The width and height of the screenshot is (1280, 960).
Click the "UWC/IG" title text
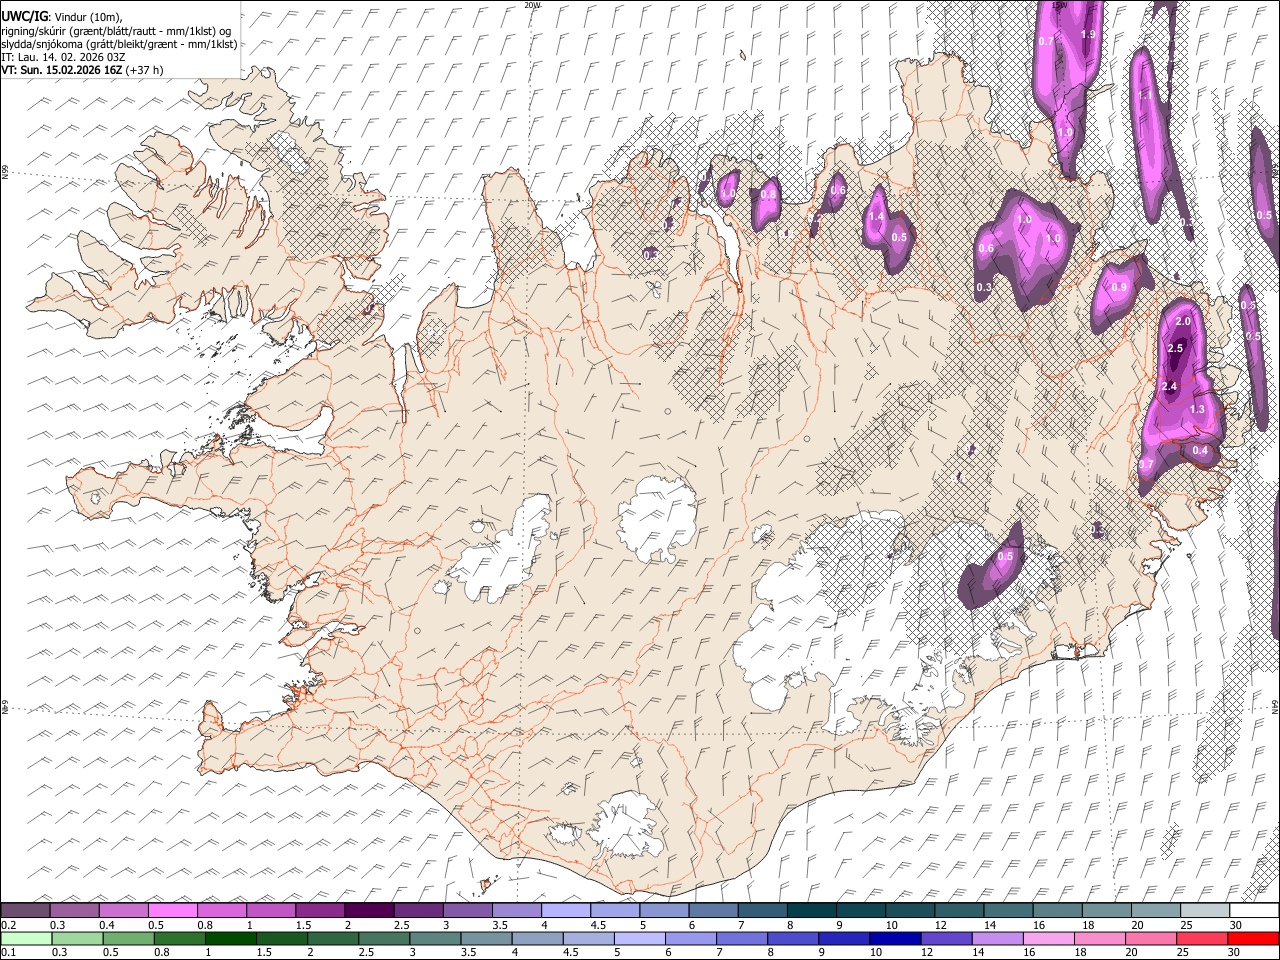24,16
